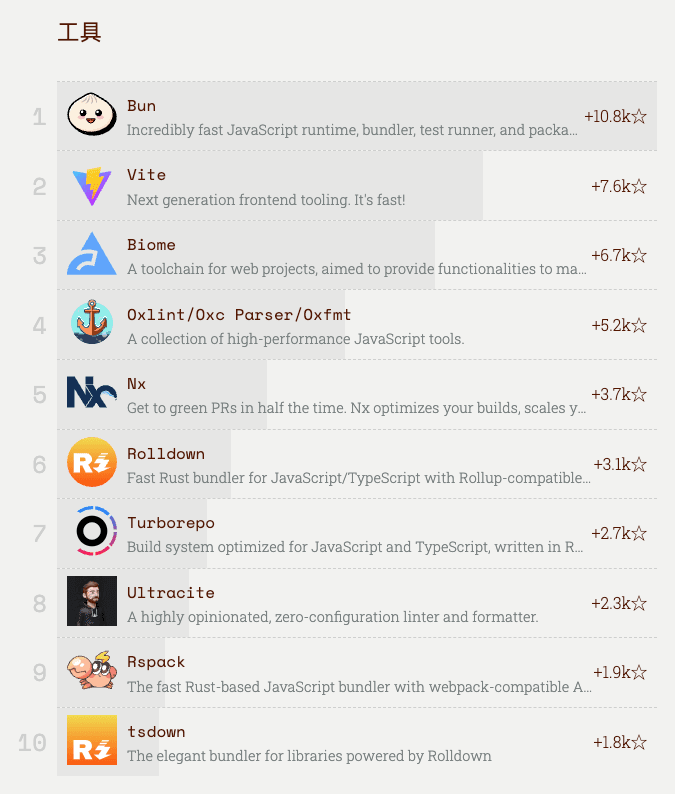The width and height of the screenshot is (675, 794).
Task: Open the Oxlint/Oxc Parser/Oxfmt title link
Action: [x=239, y=315]
